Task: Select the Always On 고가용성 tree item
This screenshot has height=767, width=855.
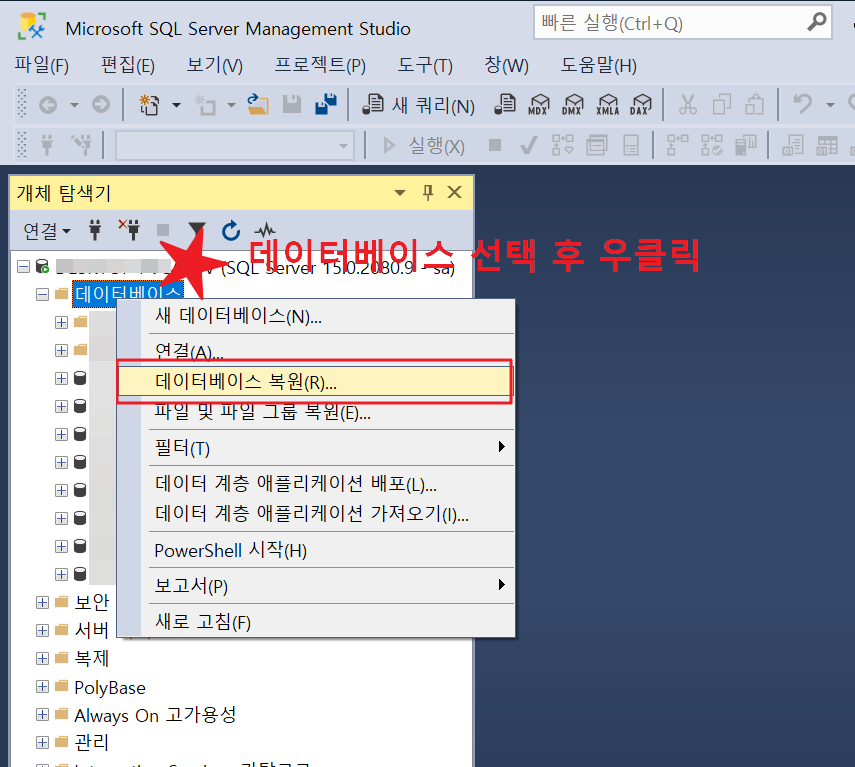Action: 155,715
